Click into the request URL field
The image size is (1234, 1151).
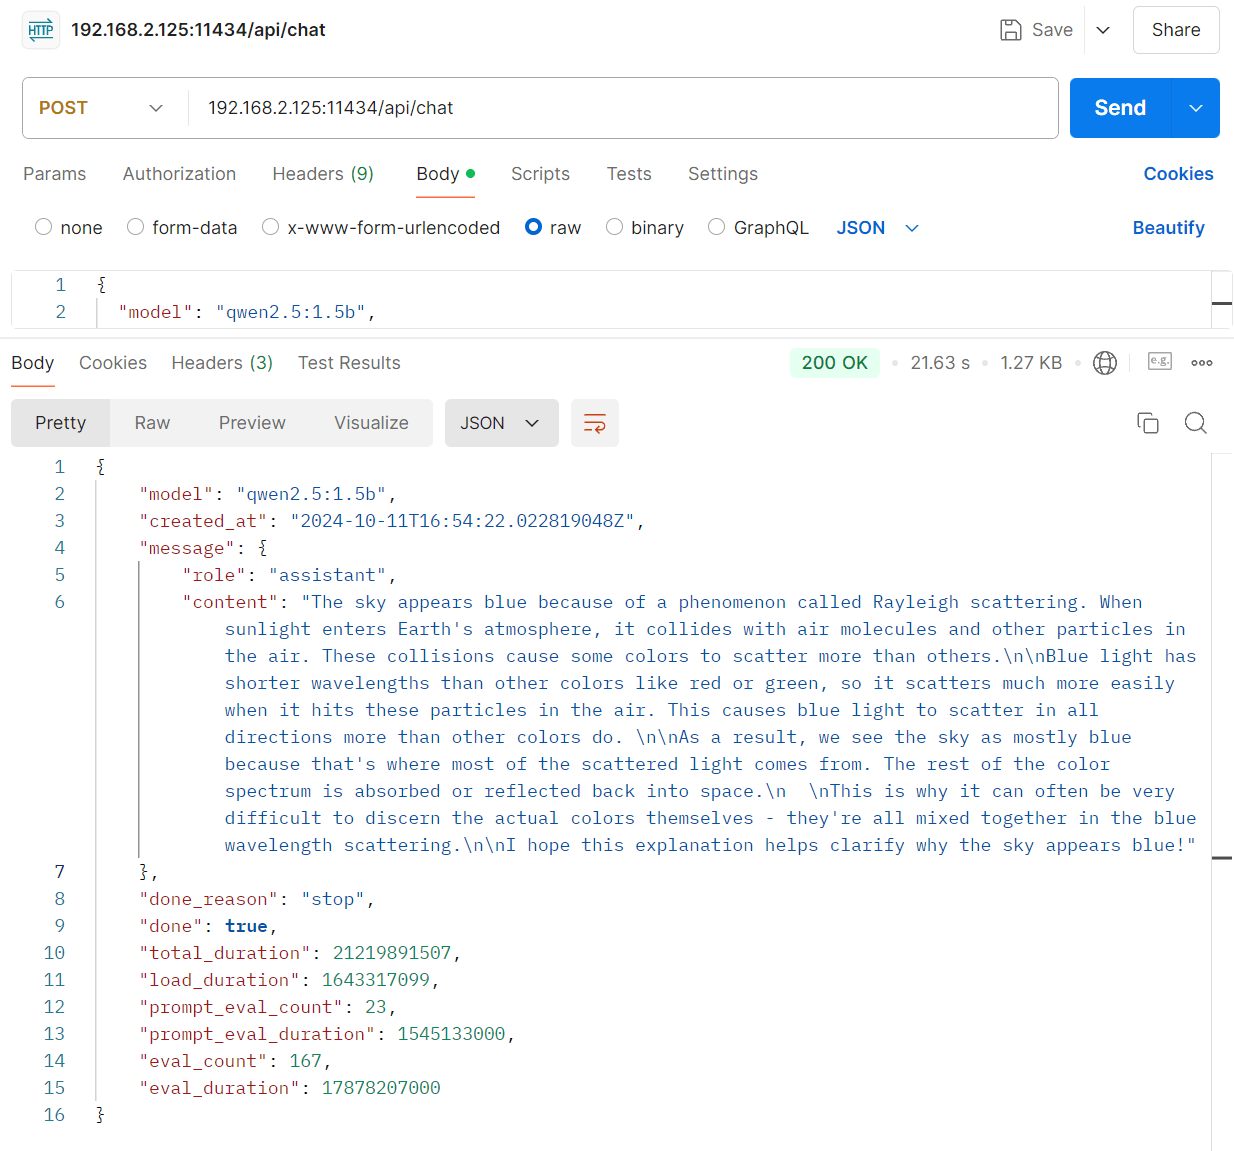(620, 108)
